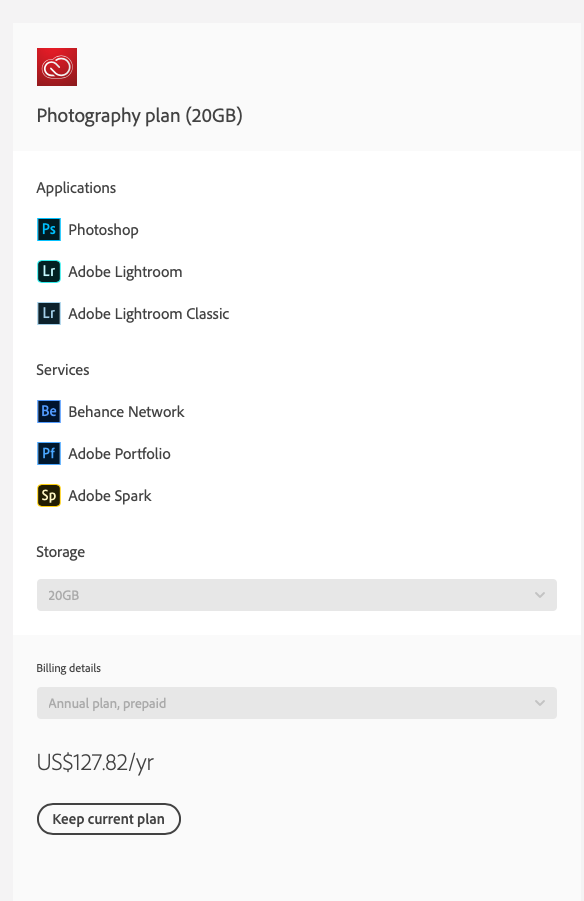Select the Adobe Lightroom text label

[125, 272]
